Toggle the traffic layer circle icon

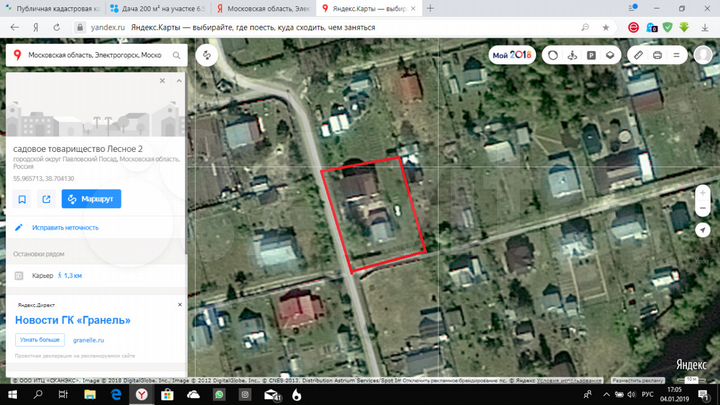coord(553,55)
